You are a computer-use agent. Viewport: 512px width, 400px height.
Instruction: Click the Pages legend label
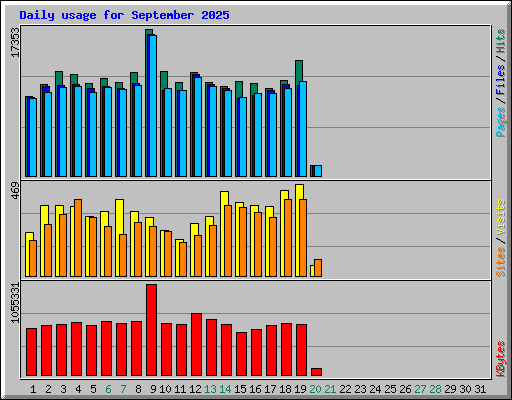click(501, 122)
